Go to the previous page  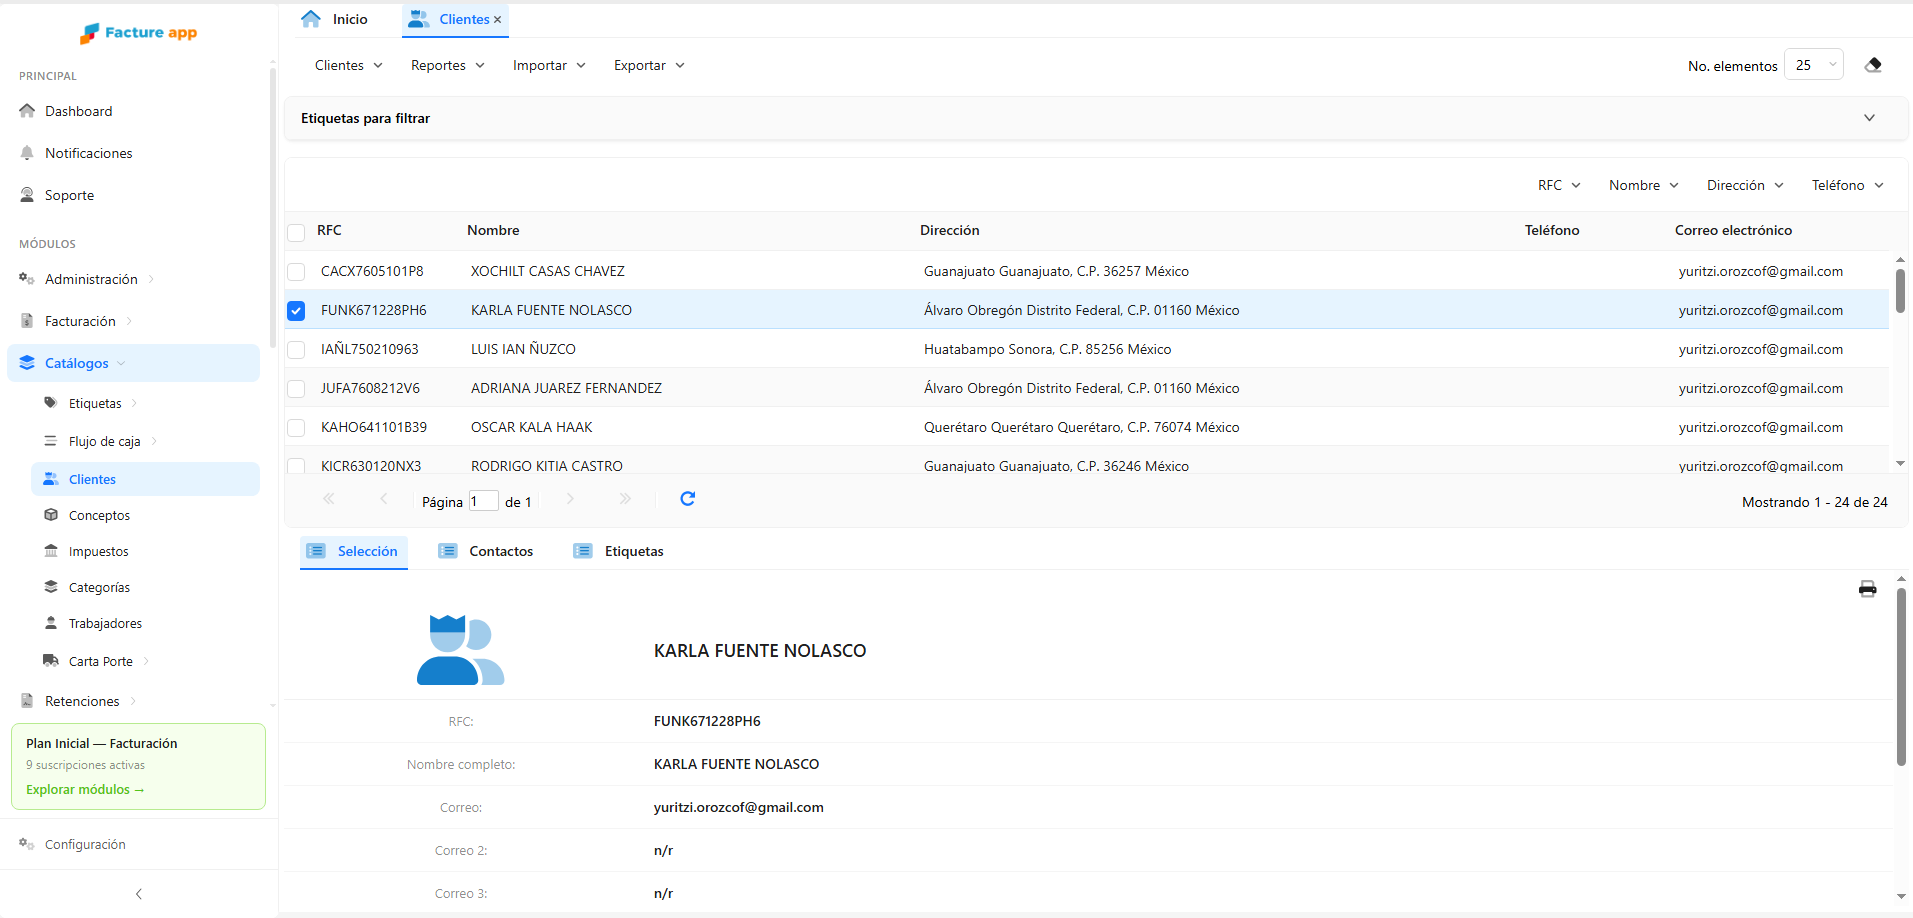coord(384,498)
